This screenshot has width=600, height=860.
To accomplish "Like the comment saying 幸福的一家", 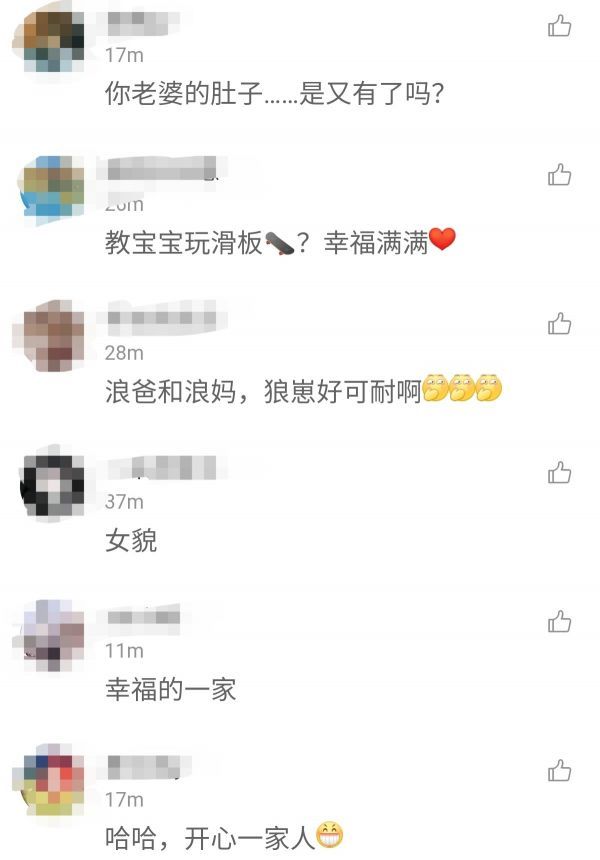I will [559, 622].
